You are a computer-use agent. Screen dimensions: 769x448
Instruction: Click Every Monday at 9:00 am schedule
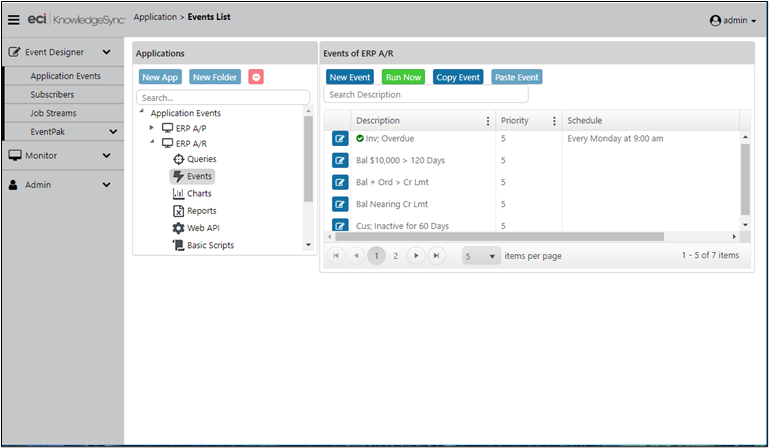point(615,138)
